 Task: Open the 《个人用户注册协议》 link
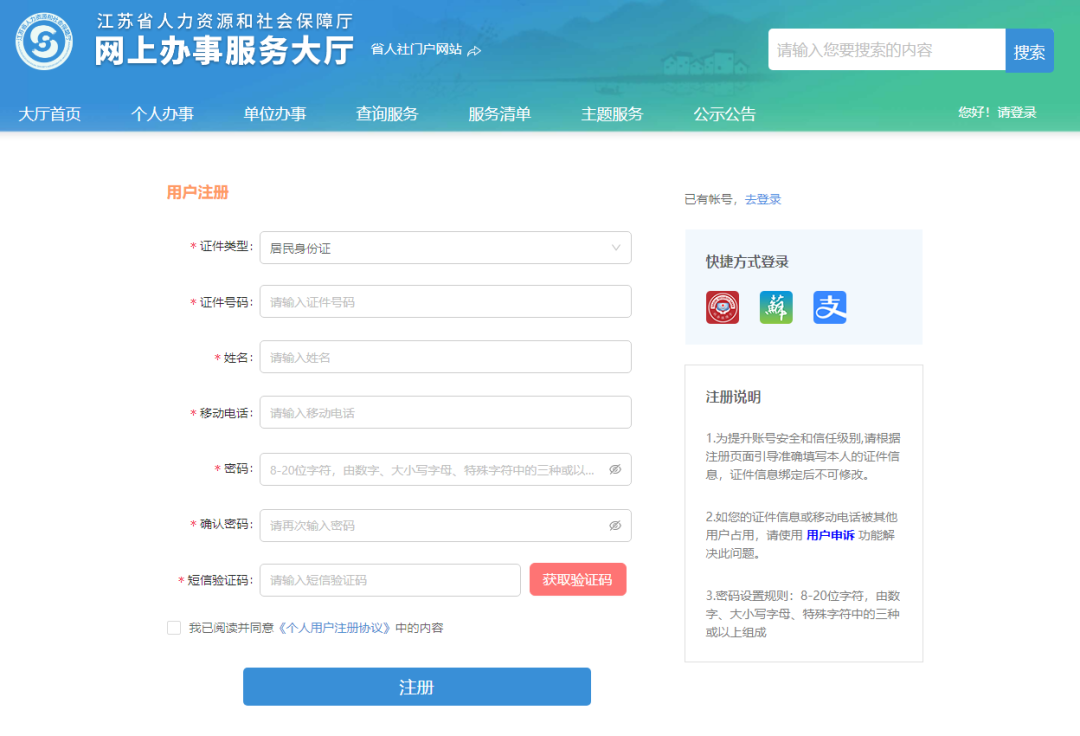(x=335, y=628)
